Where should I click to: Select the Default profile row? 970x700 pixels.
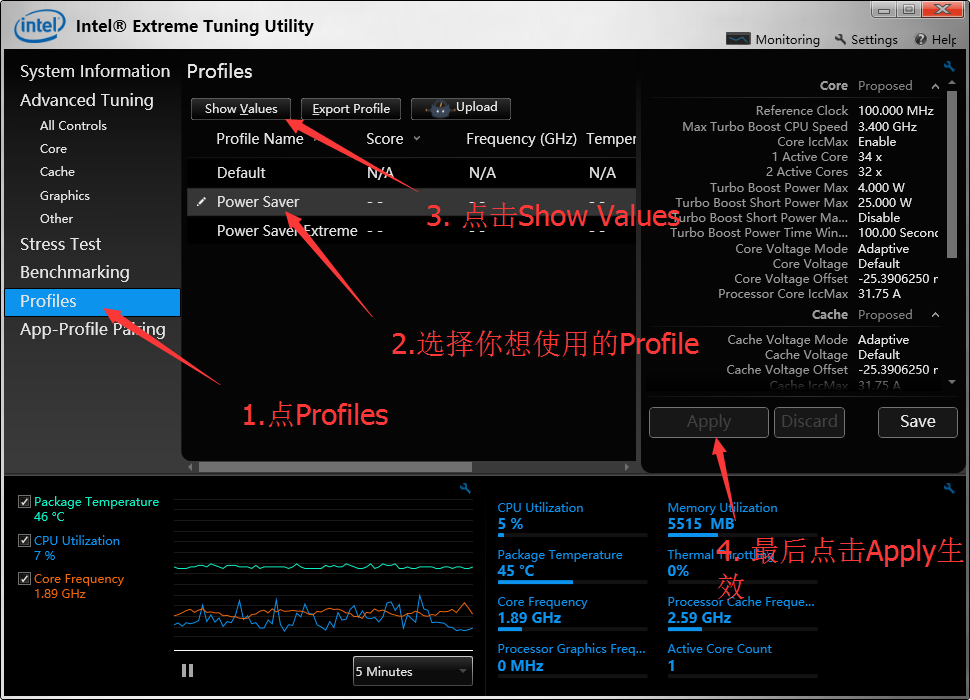point(411,173)
